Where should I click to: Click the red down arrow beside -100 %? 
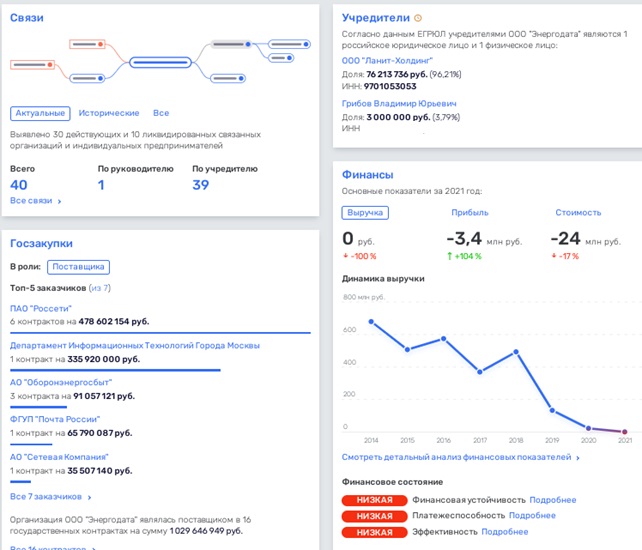pyautogui.click(x=345, y=256)
